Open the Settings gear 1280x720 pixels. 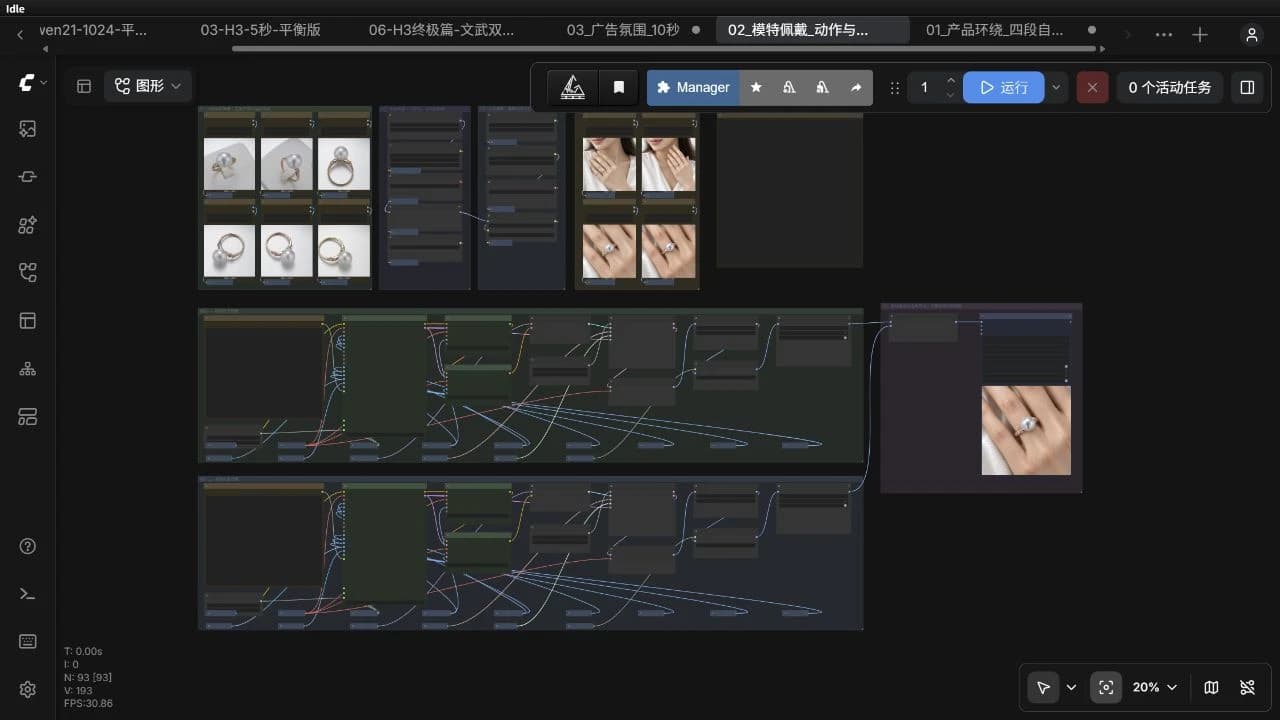click(27, 690)
